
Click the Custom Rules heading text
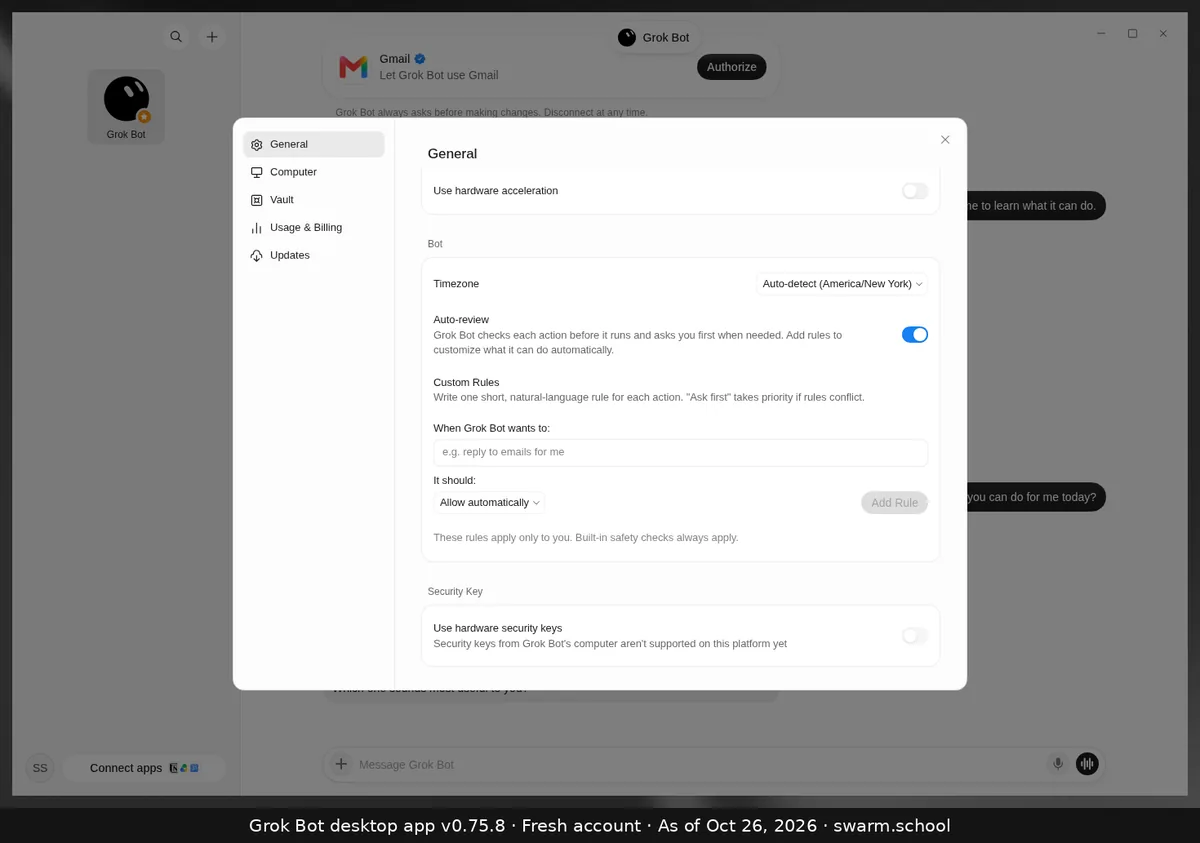pos(466,383)
